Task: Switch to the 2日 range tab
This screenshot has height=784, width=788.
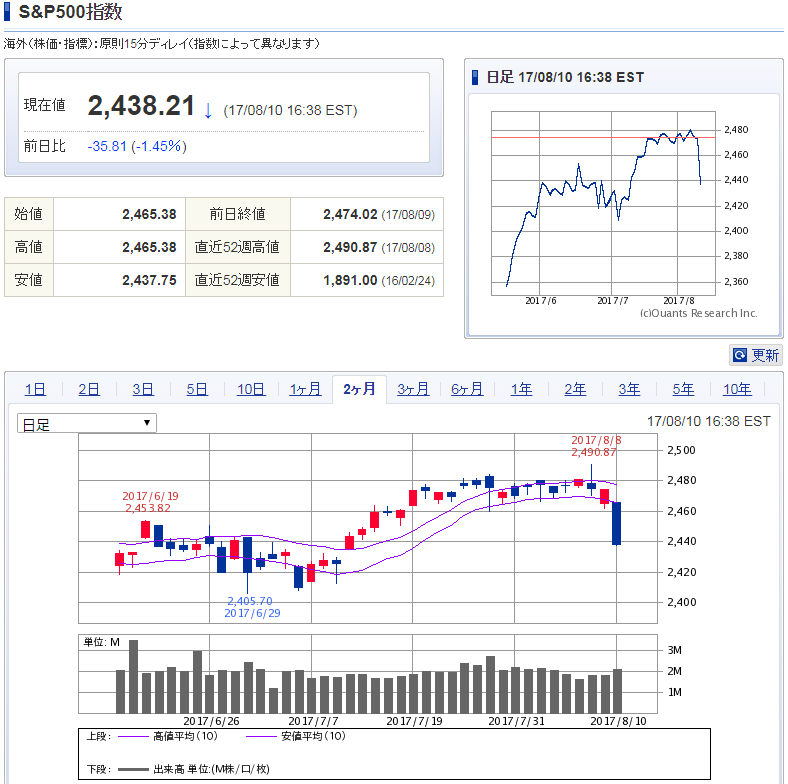Action: point(89,389)
